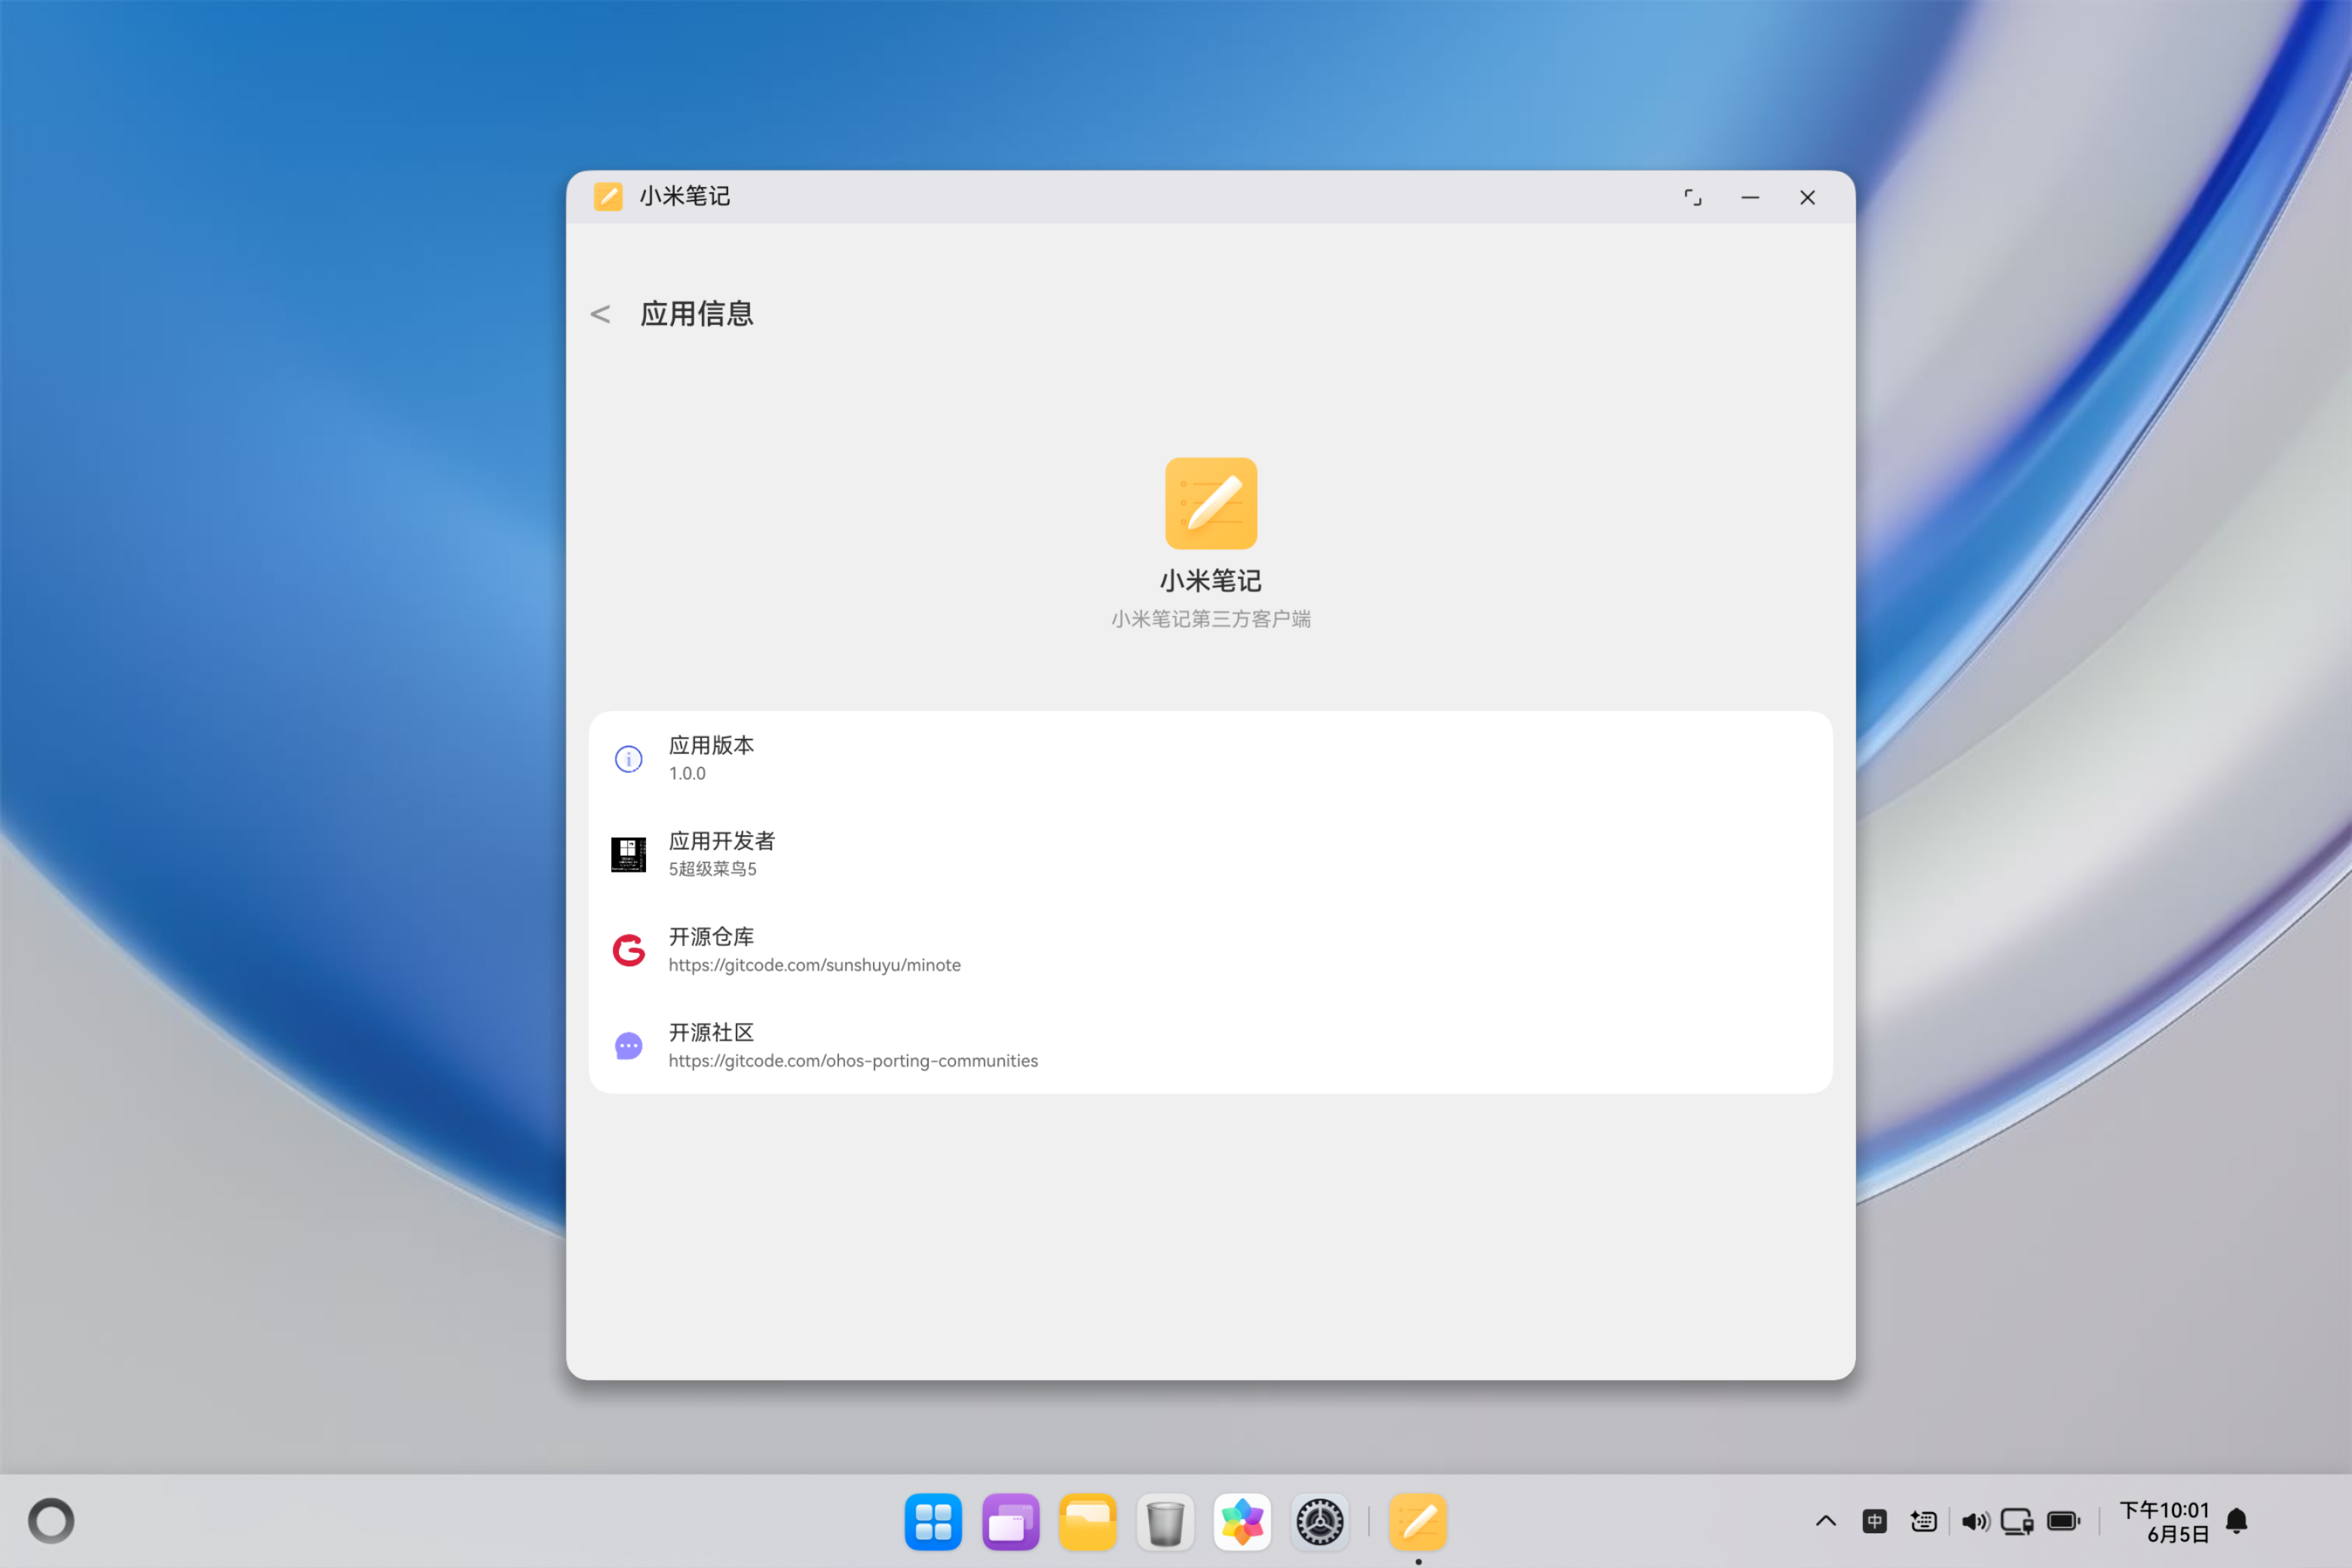Click the 小米笔记 name under the logo
This screenshot has height=1568, width=2352.
pos(1211,581)
